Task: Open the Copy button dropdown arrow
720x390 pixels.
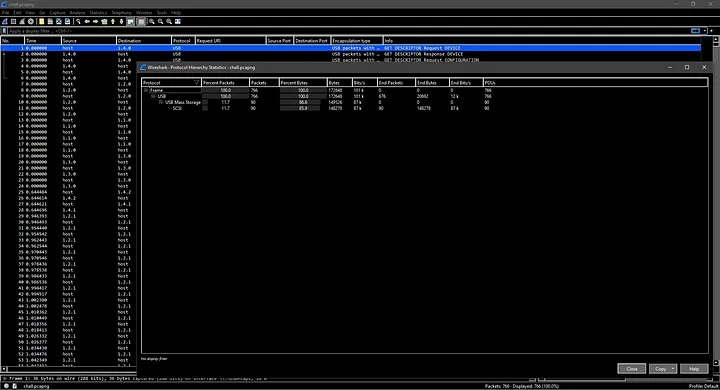Action: 673,369
